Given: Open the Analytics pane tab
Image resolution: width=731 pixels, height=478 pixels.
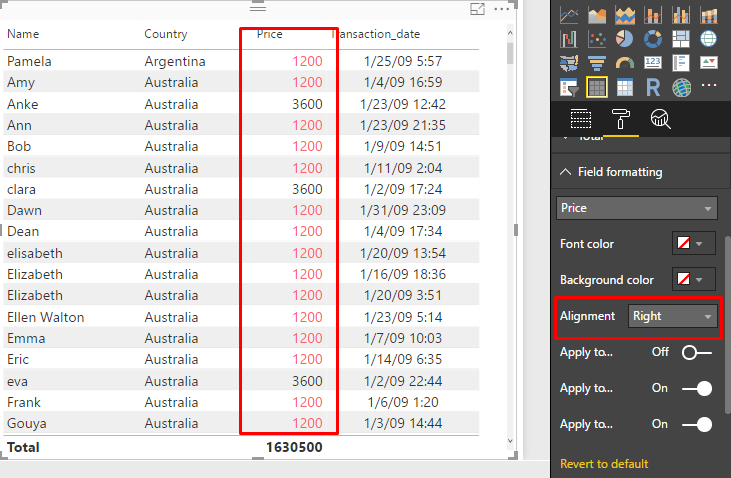Looking at the screenshot, I should click(x=660, y=120).
